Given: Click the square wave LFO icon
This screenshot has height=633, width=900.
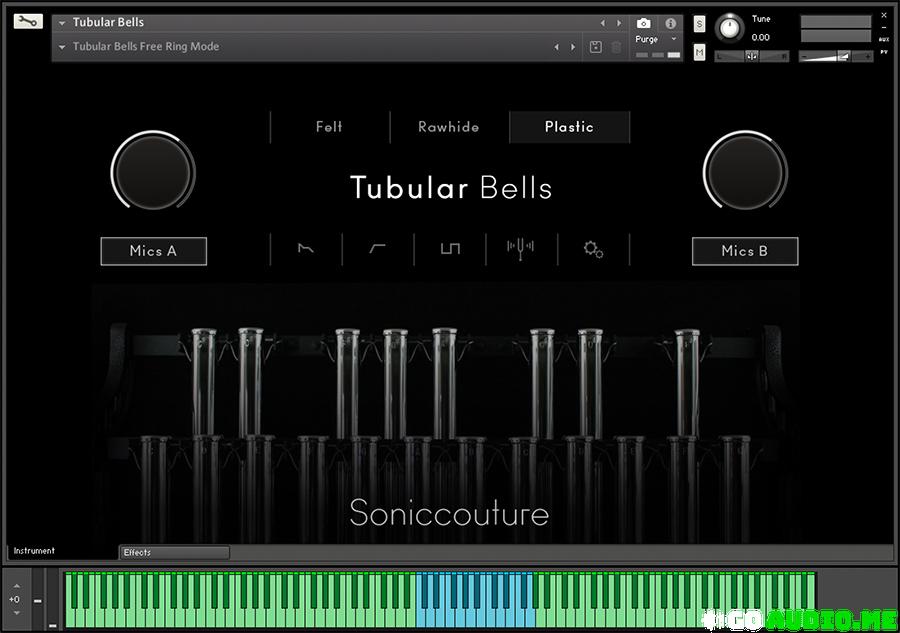Looking at the screenshot, I should (450, 249).
